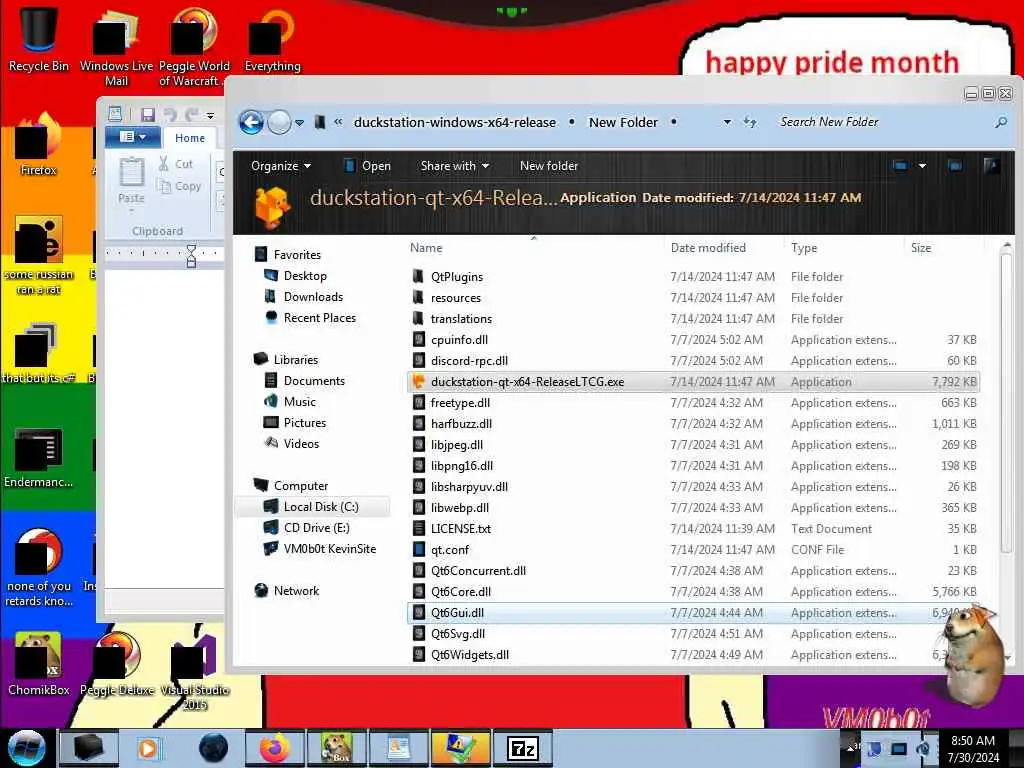Click the help icon in Explorer toolbar
The width and height of the screenshot is (1024, 768).
[991, 166]
